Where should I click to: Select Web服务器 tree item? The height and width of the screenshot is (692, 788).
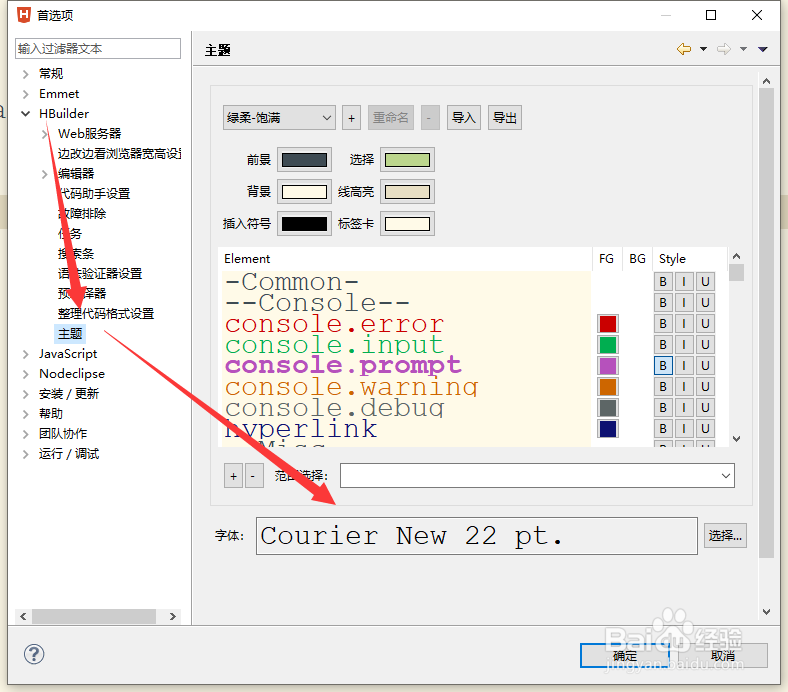pyautogui.click(x=89, y=134)
